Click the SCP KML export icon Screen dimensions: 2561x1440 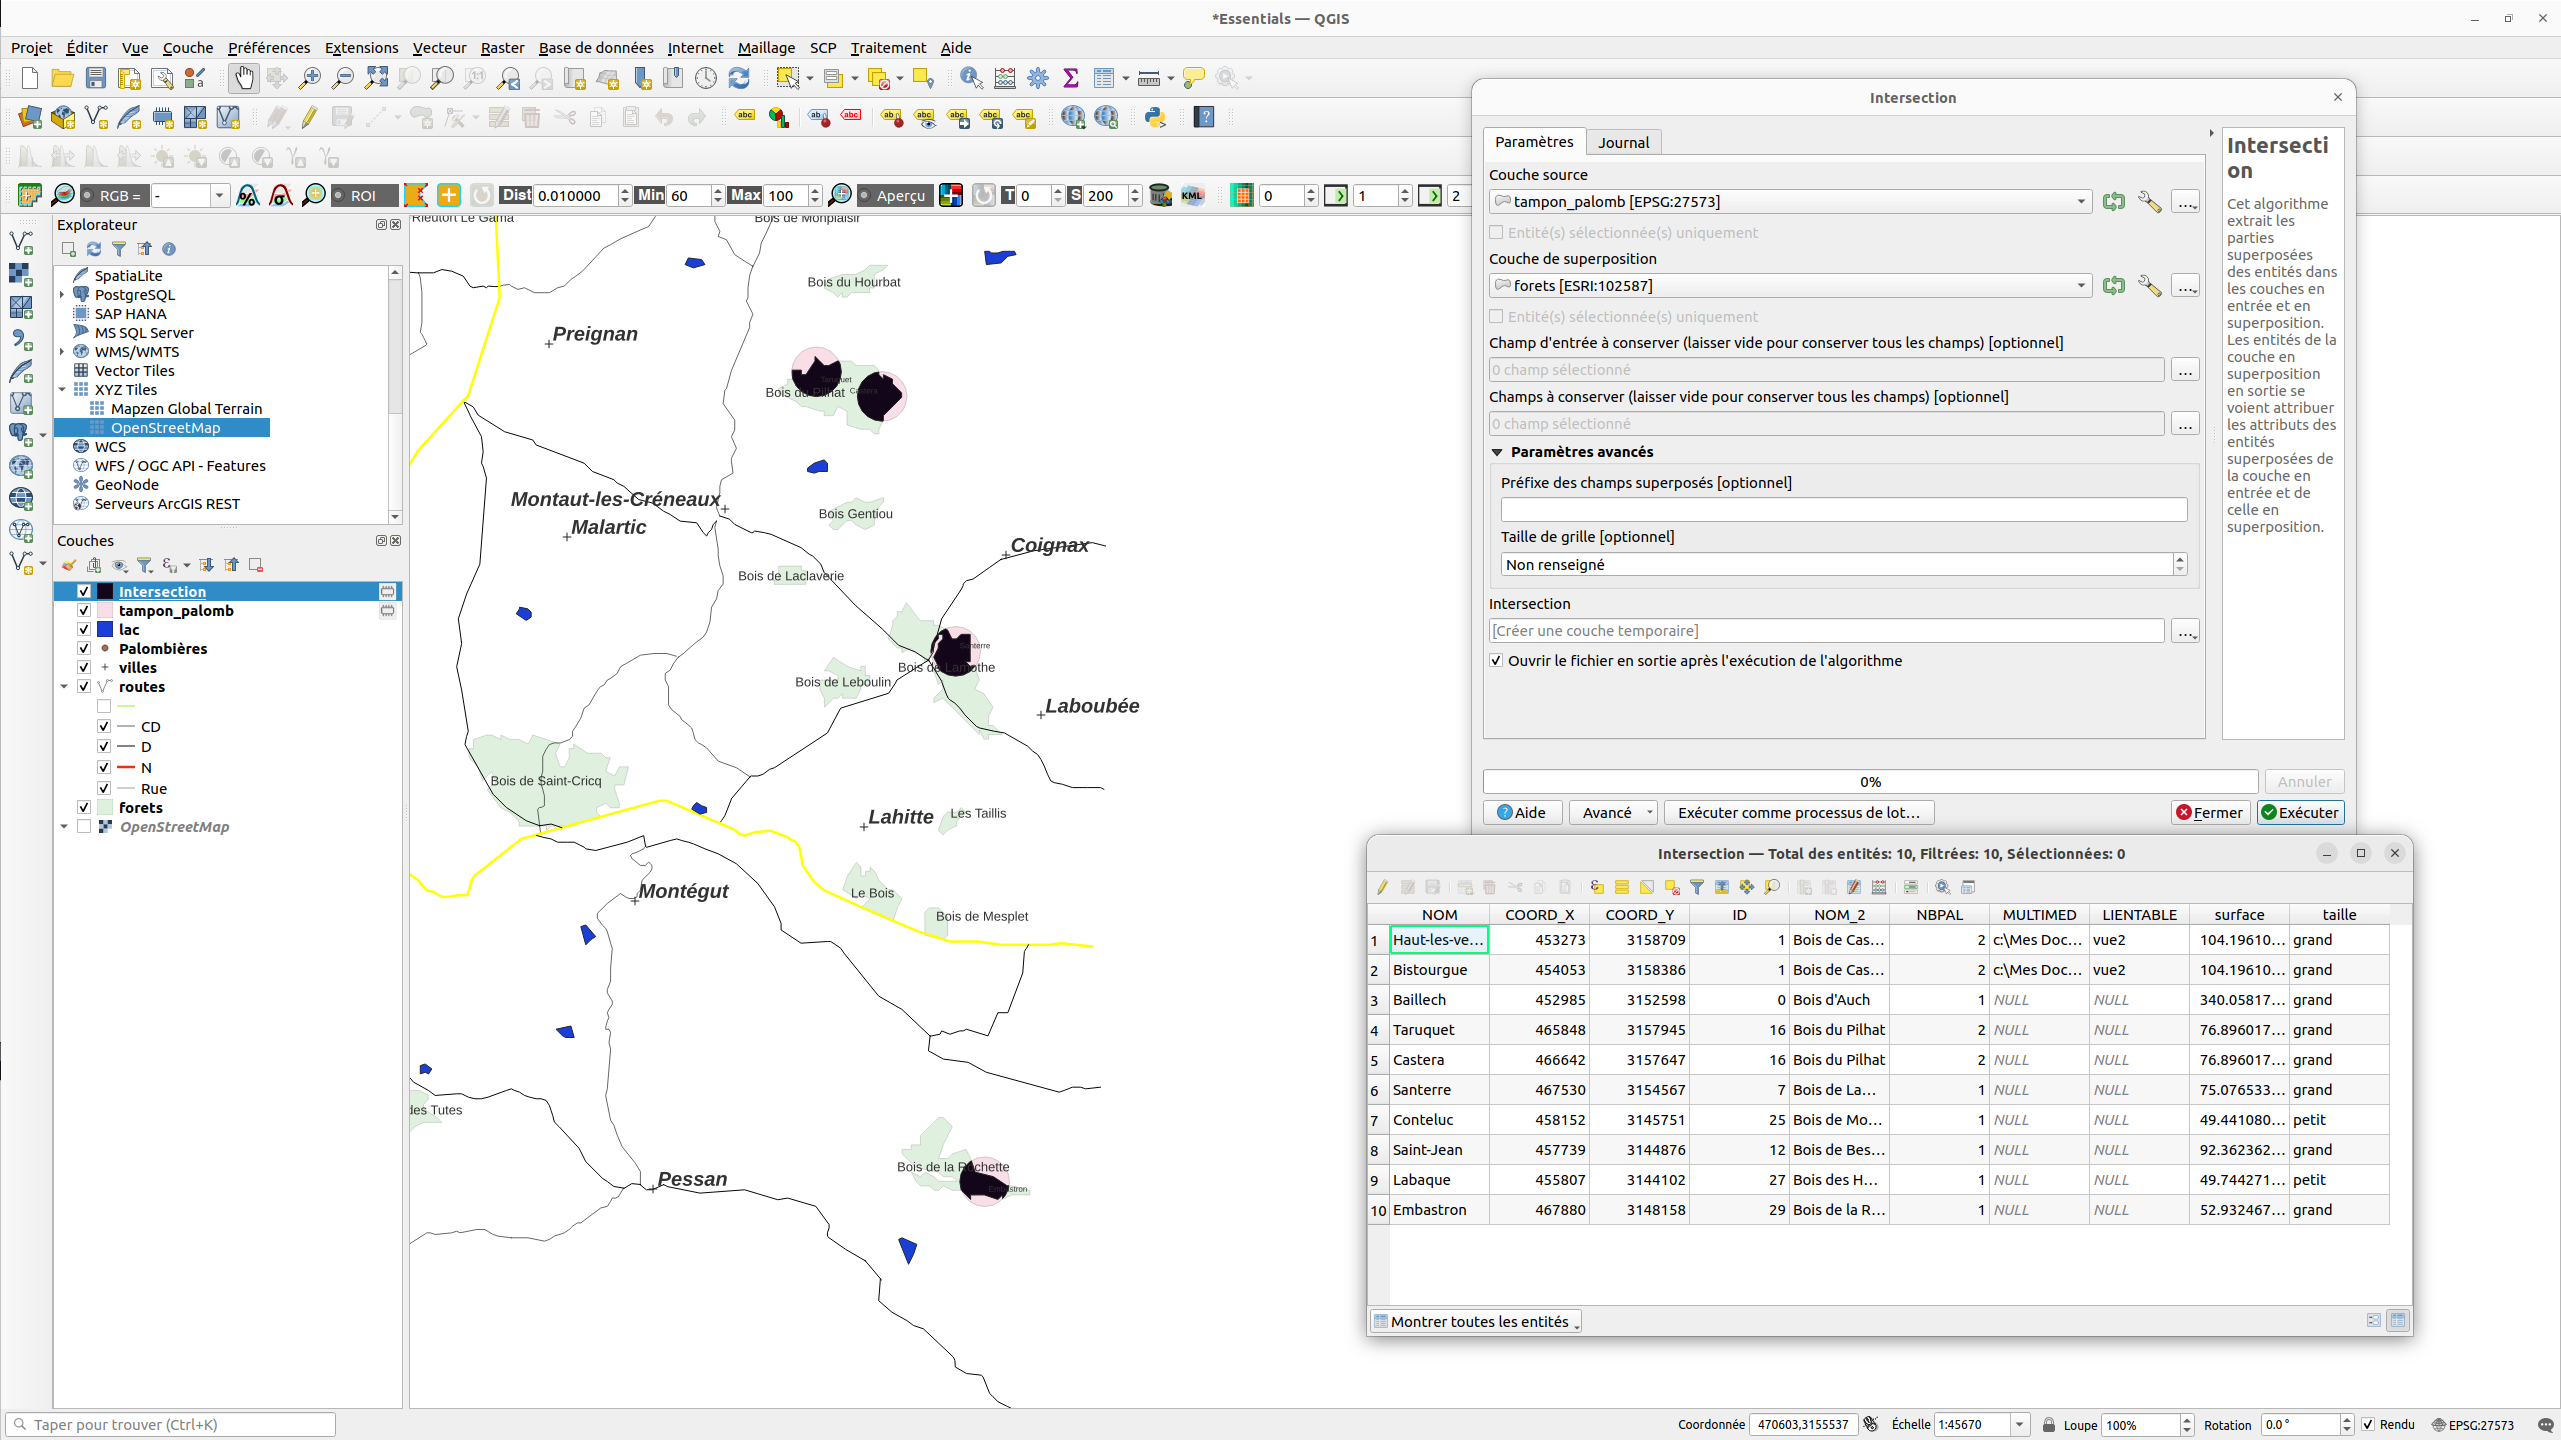tap(1193, 195)
